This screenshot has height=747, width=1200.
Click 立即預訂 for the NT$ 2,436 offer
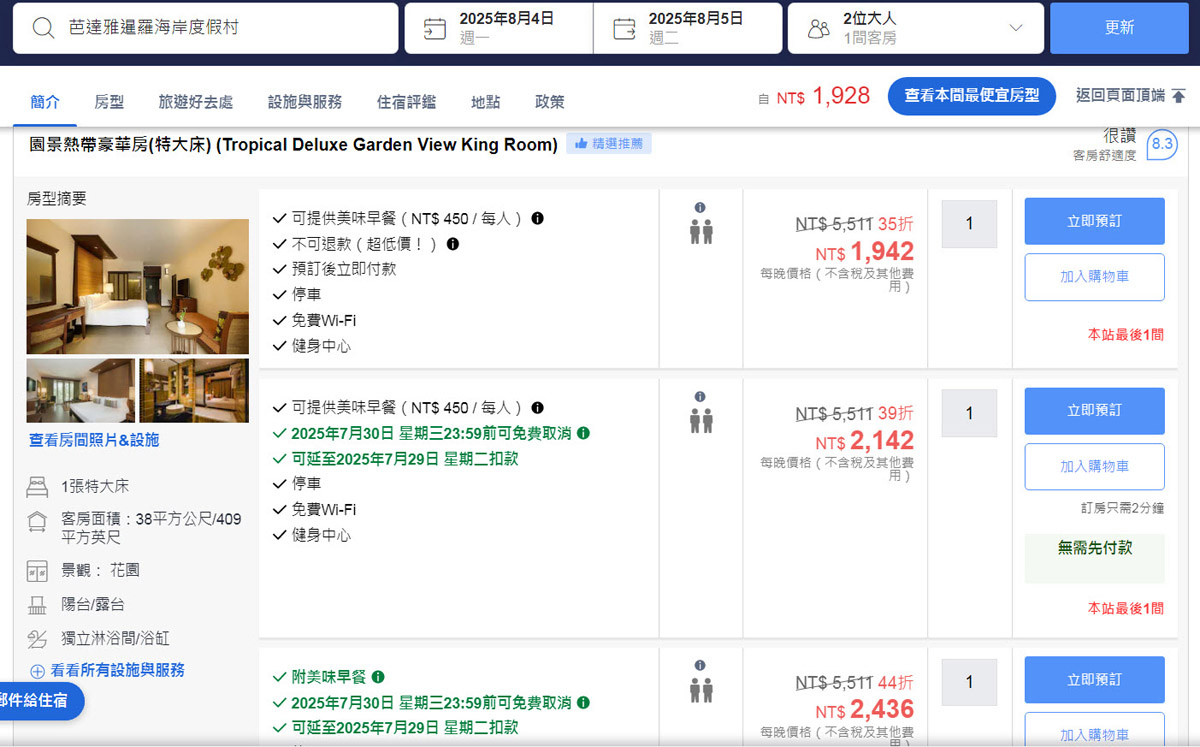1094,680
